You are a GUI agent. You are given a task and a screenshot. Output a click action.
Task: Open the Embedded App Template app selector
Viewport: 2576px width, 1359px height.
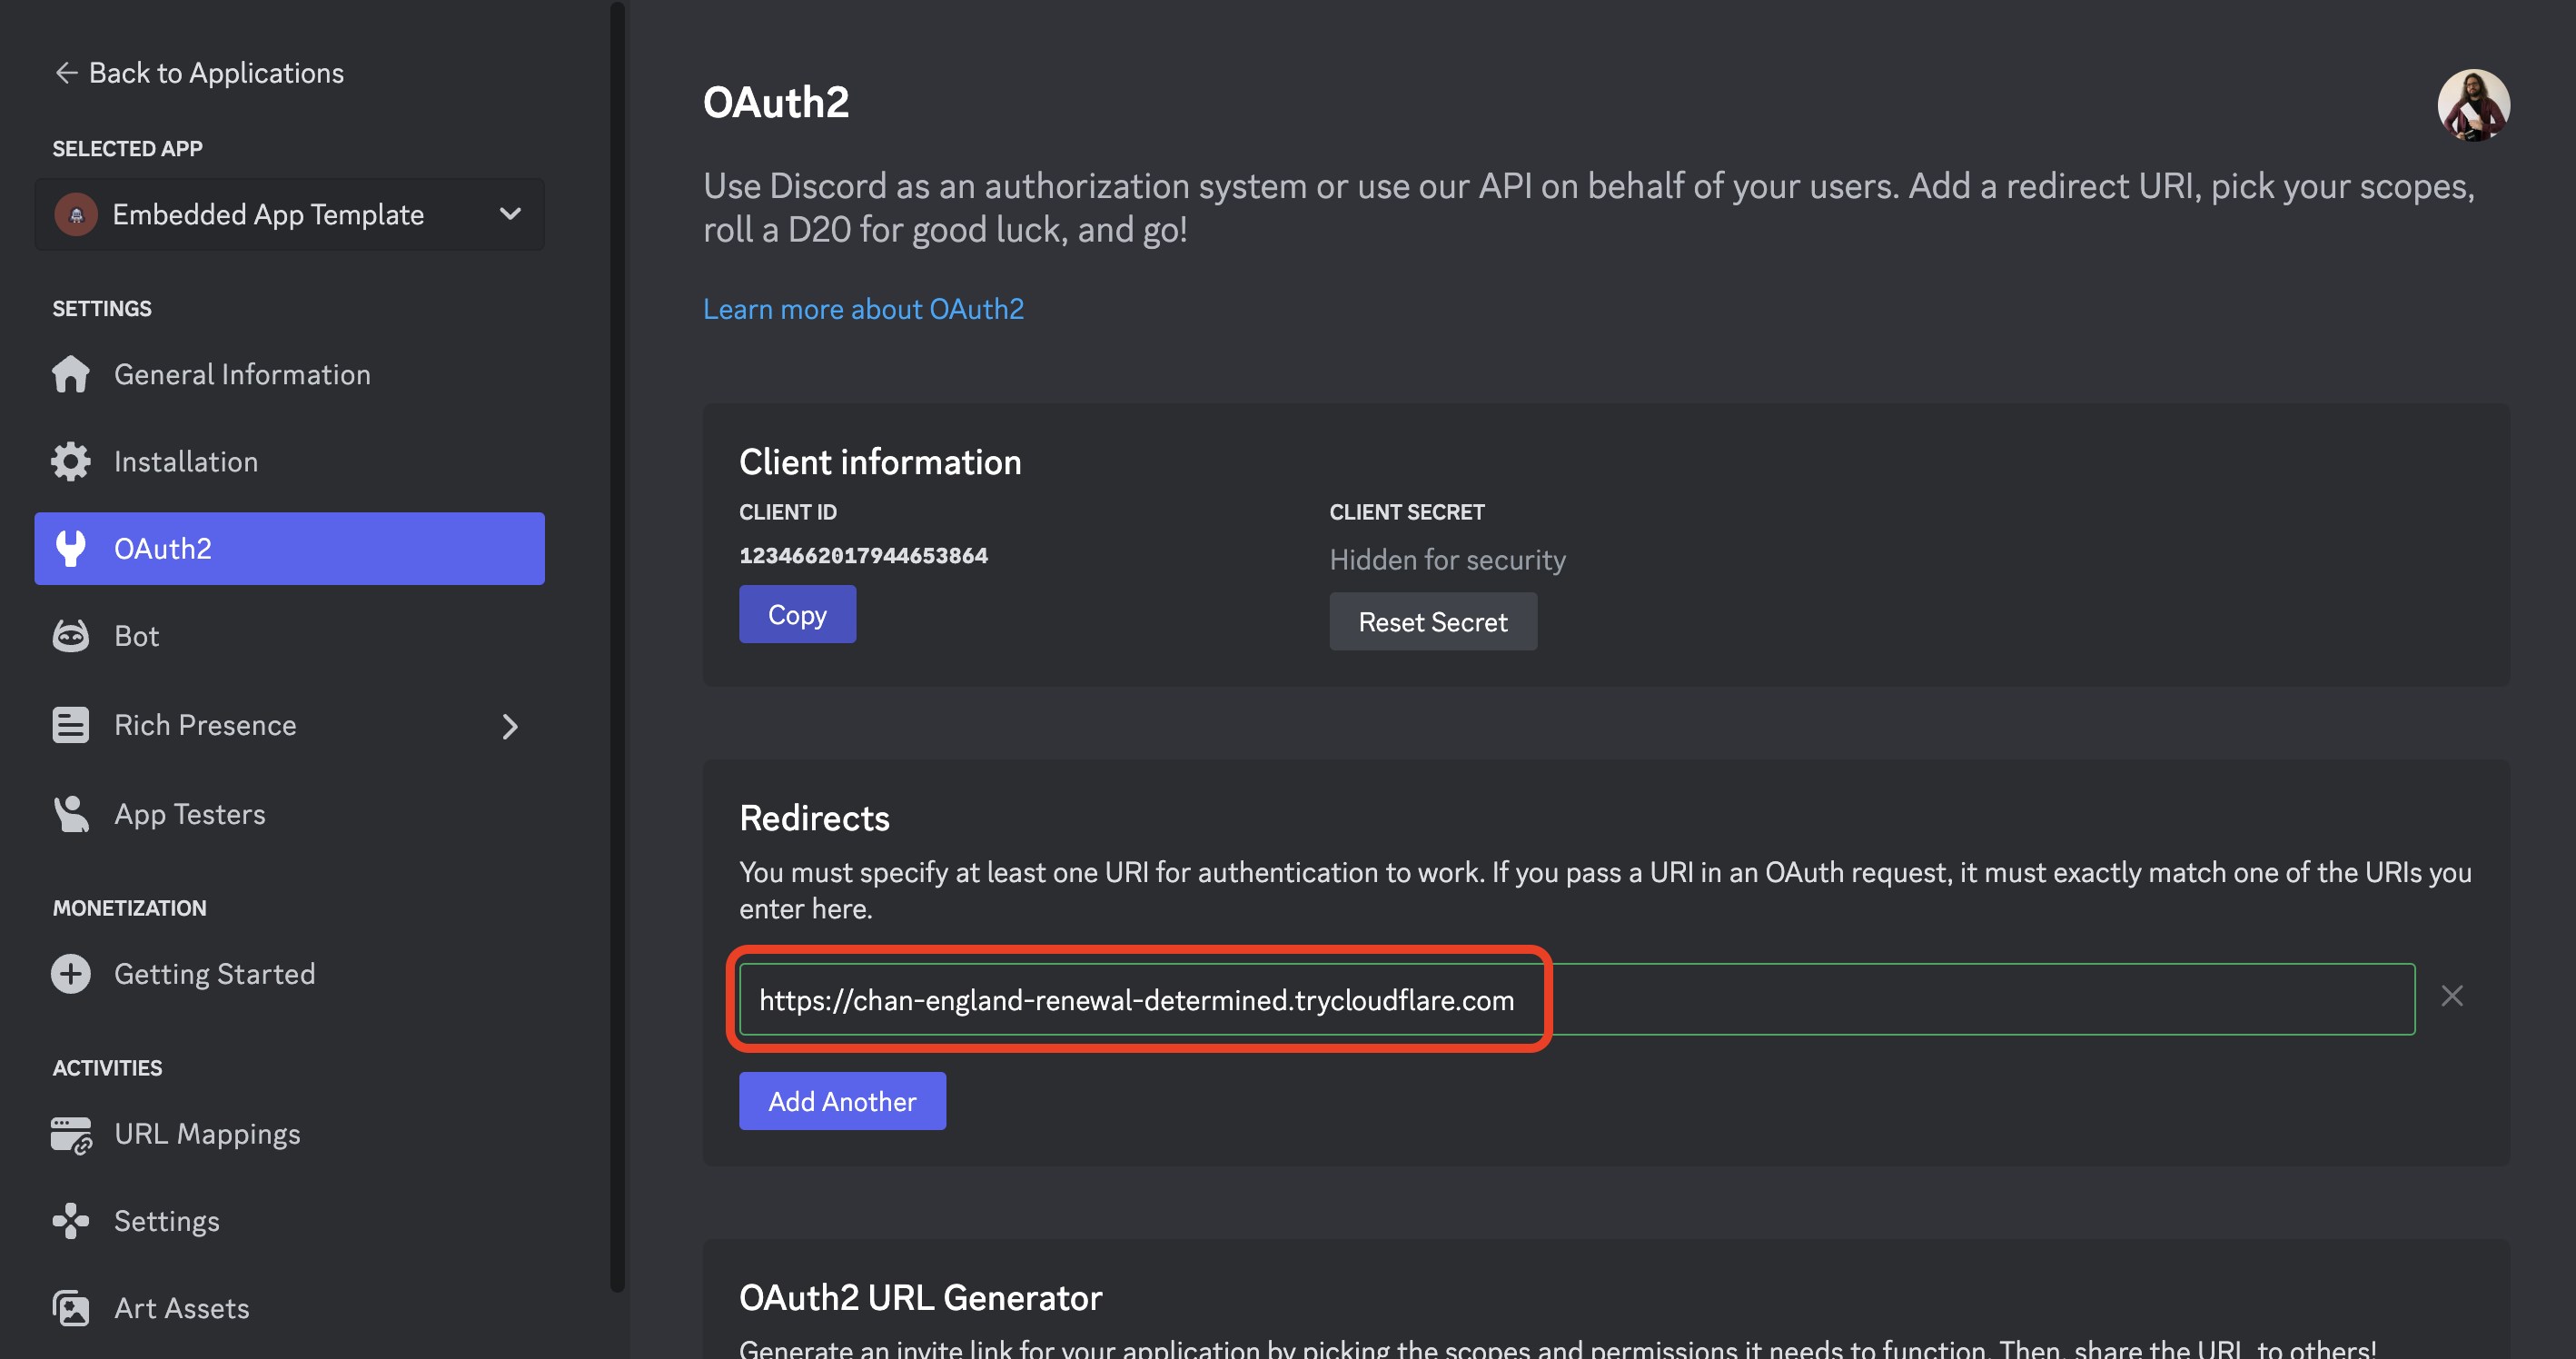coord(289,214)
